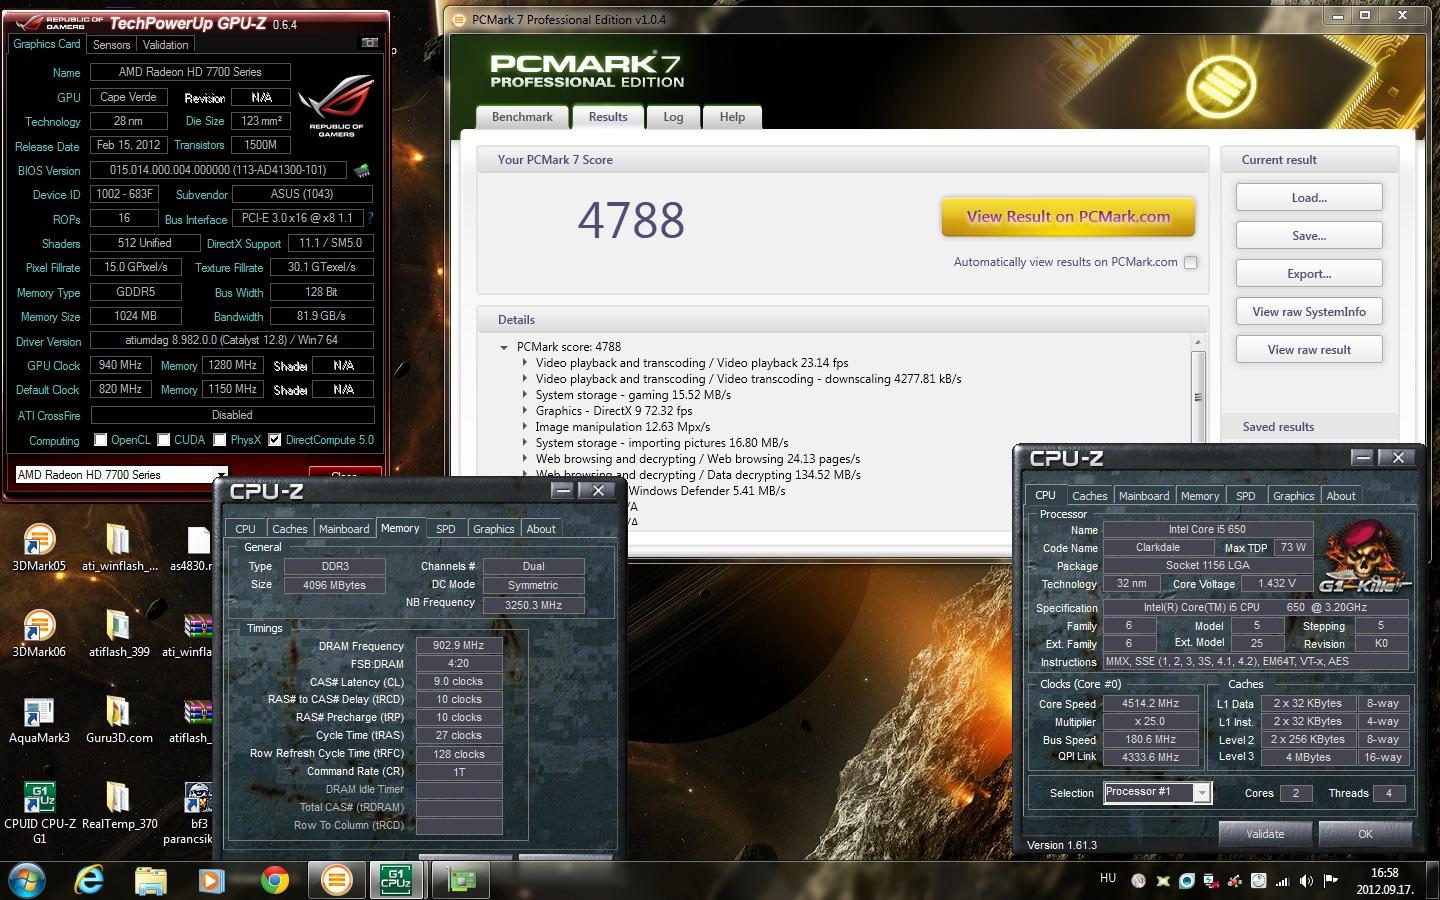This screenshot has width=1440, height=900.
Task: Expand Graphics DirectX 9 entry
Action: (525, 411)
